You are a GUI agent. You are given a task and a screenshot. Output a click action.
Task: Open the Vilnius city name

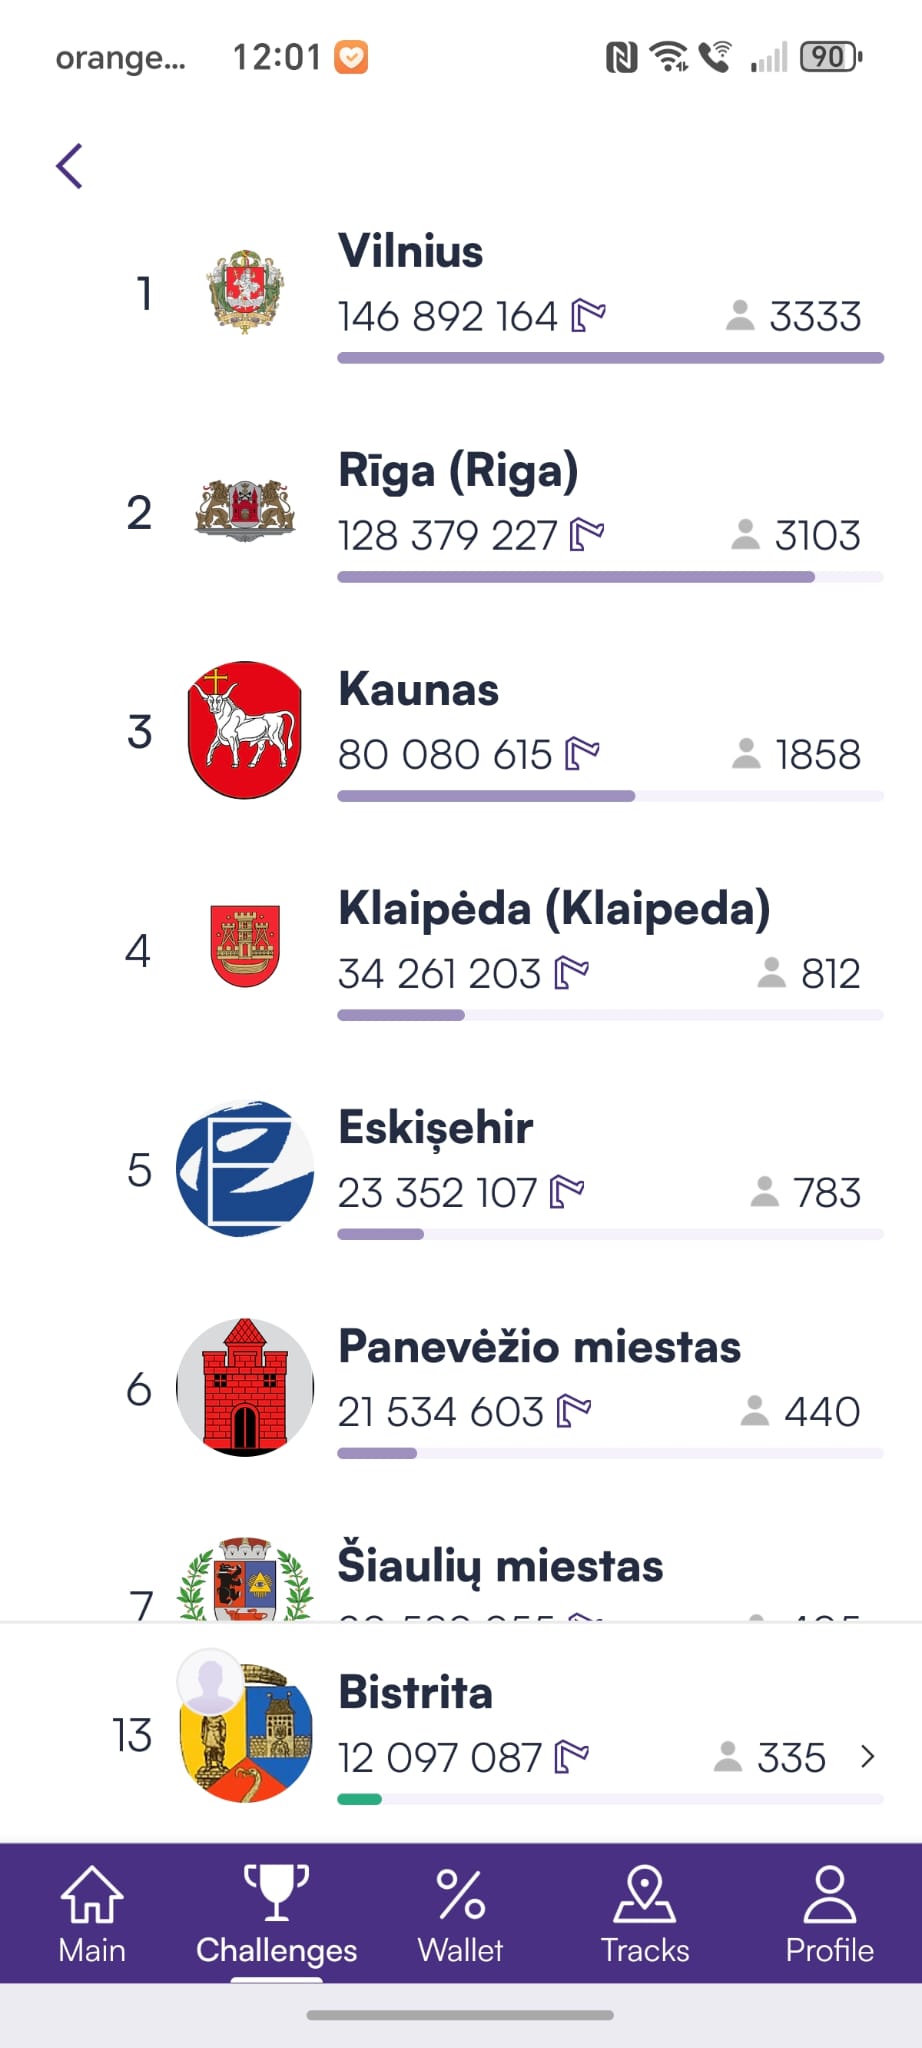[410, 251]
